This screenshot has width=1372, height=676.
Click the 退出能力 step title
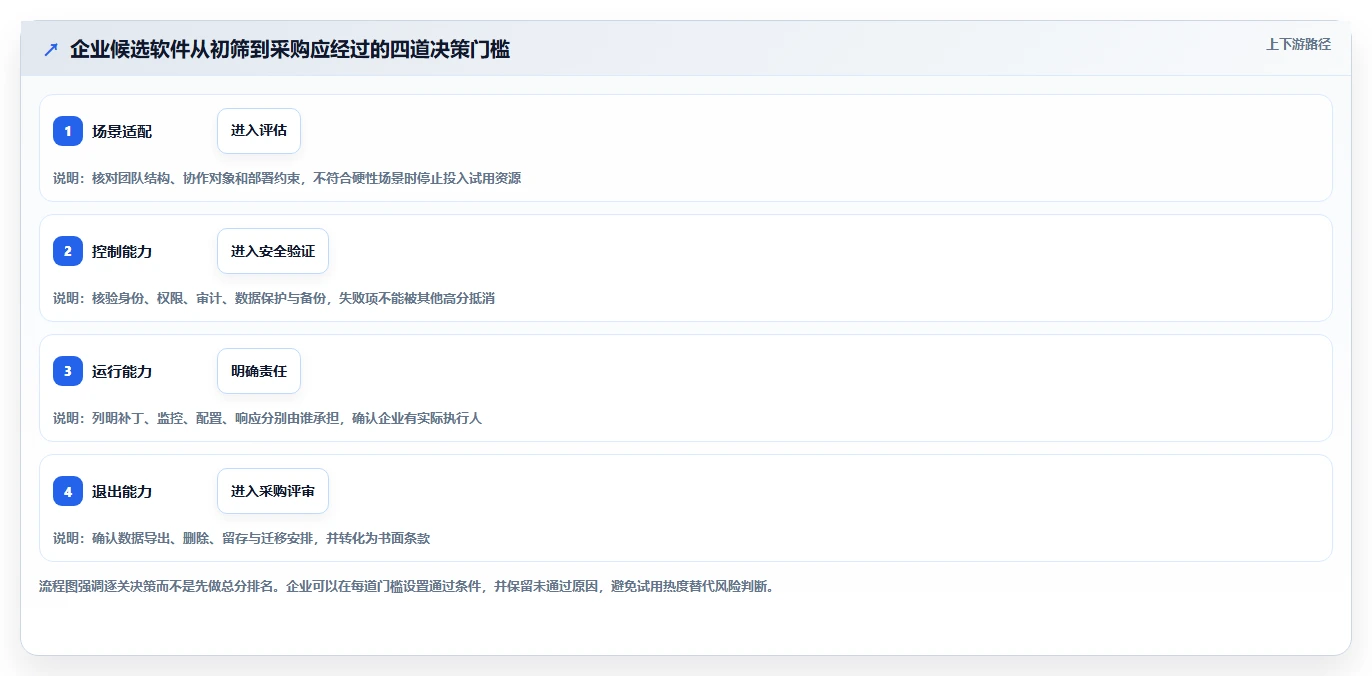[x=122, y=491]
